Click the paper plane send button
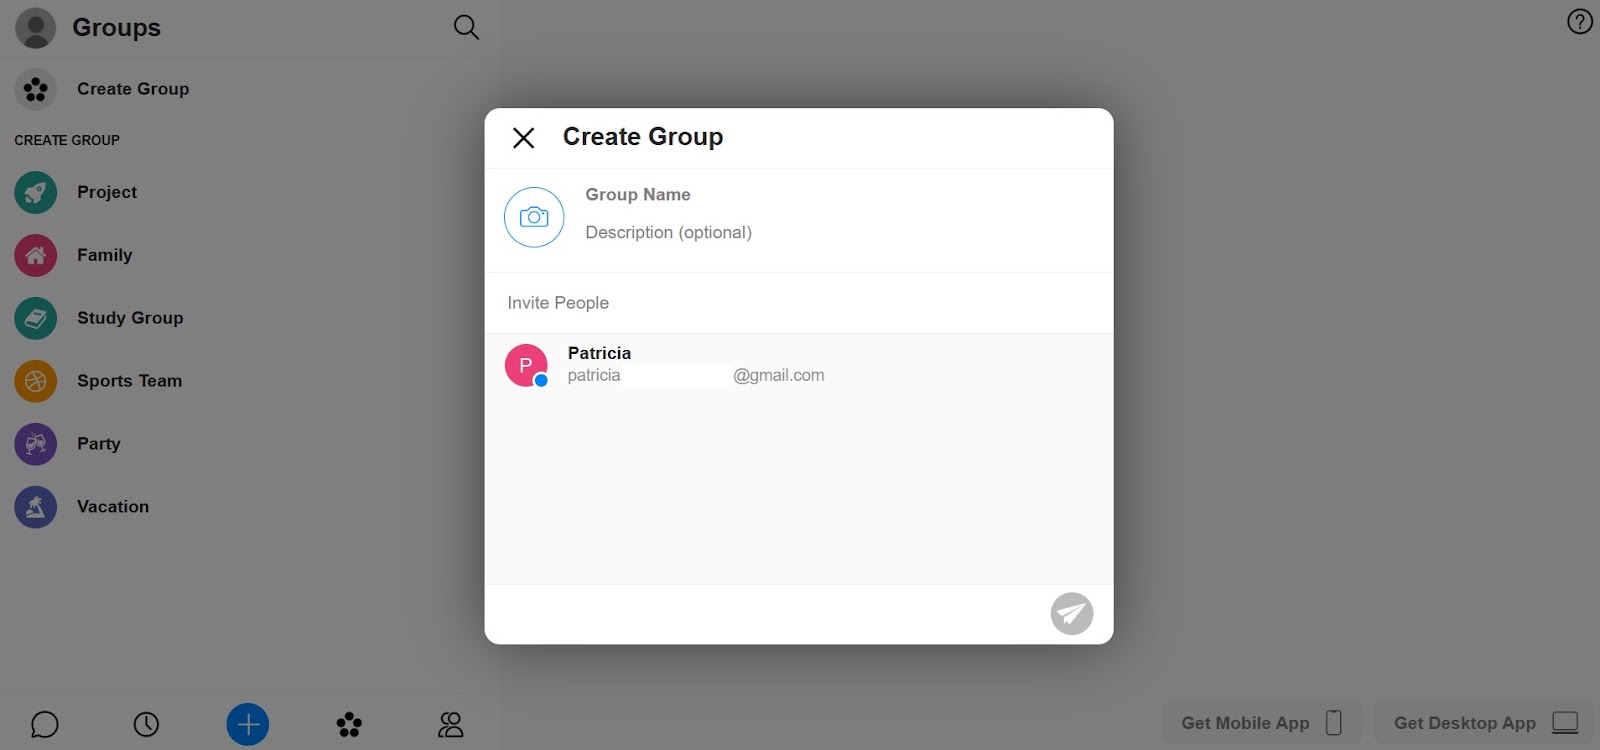This screenshot has height=750, width=1600. [x=1071, y=613]
